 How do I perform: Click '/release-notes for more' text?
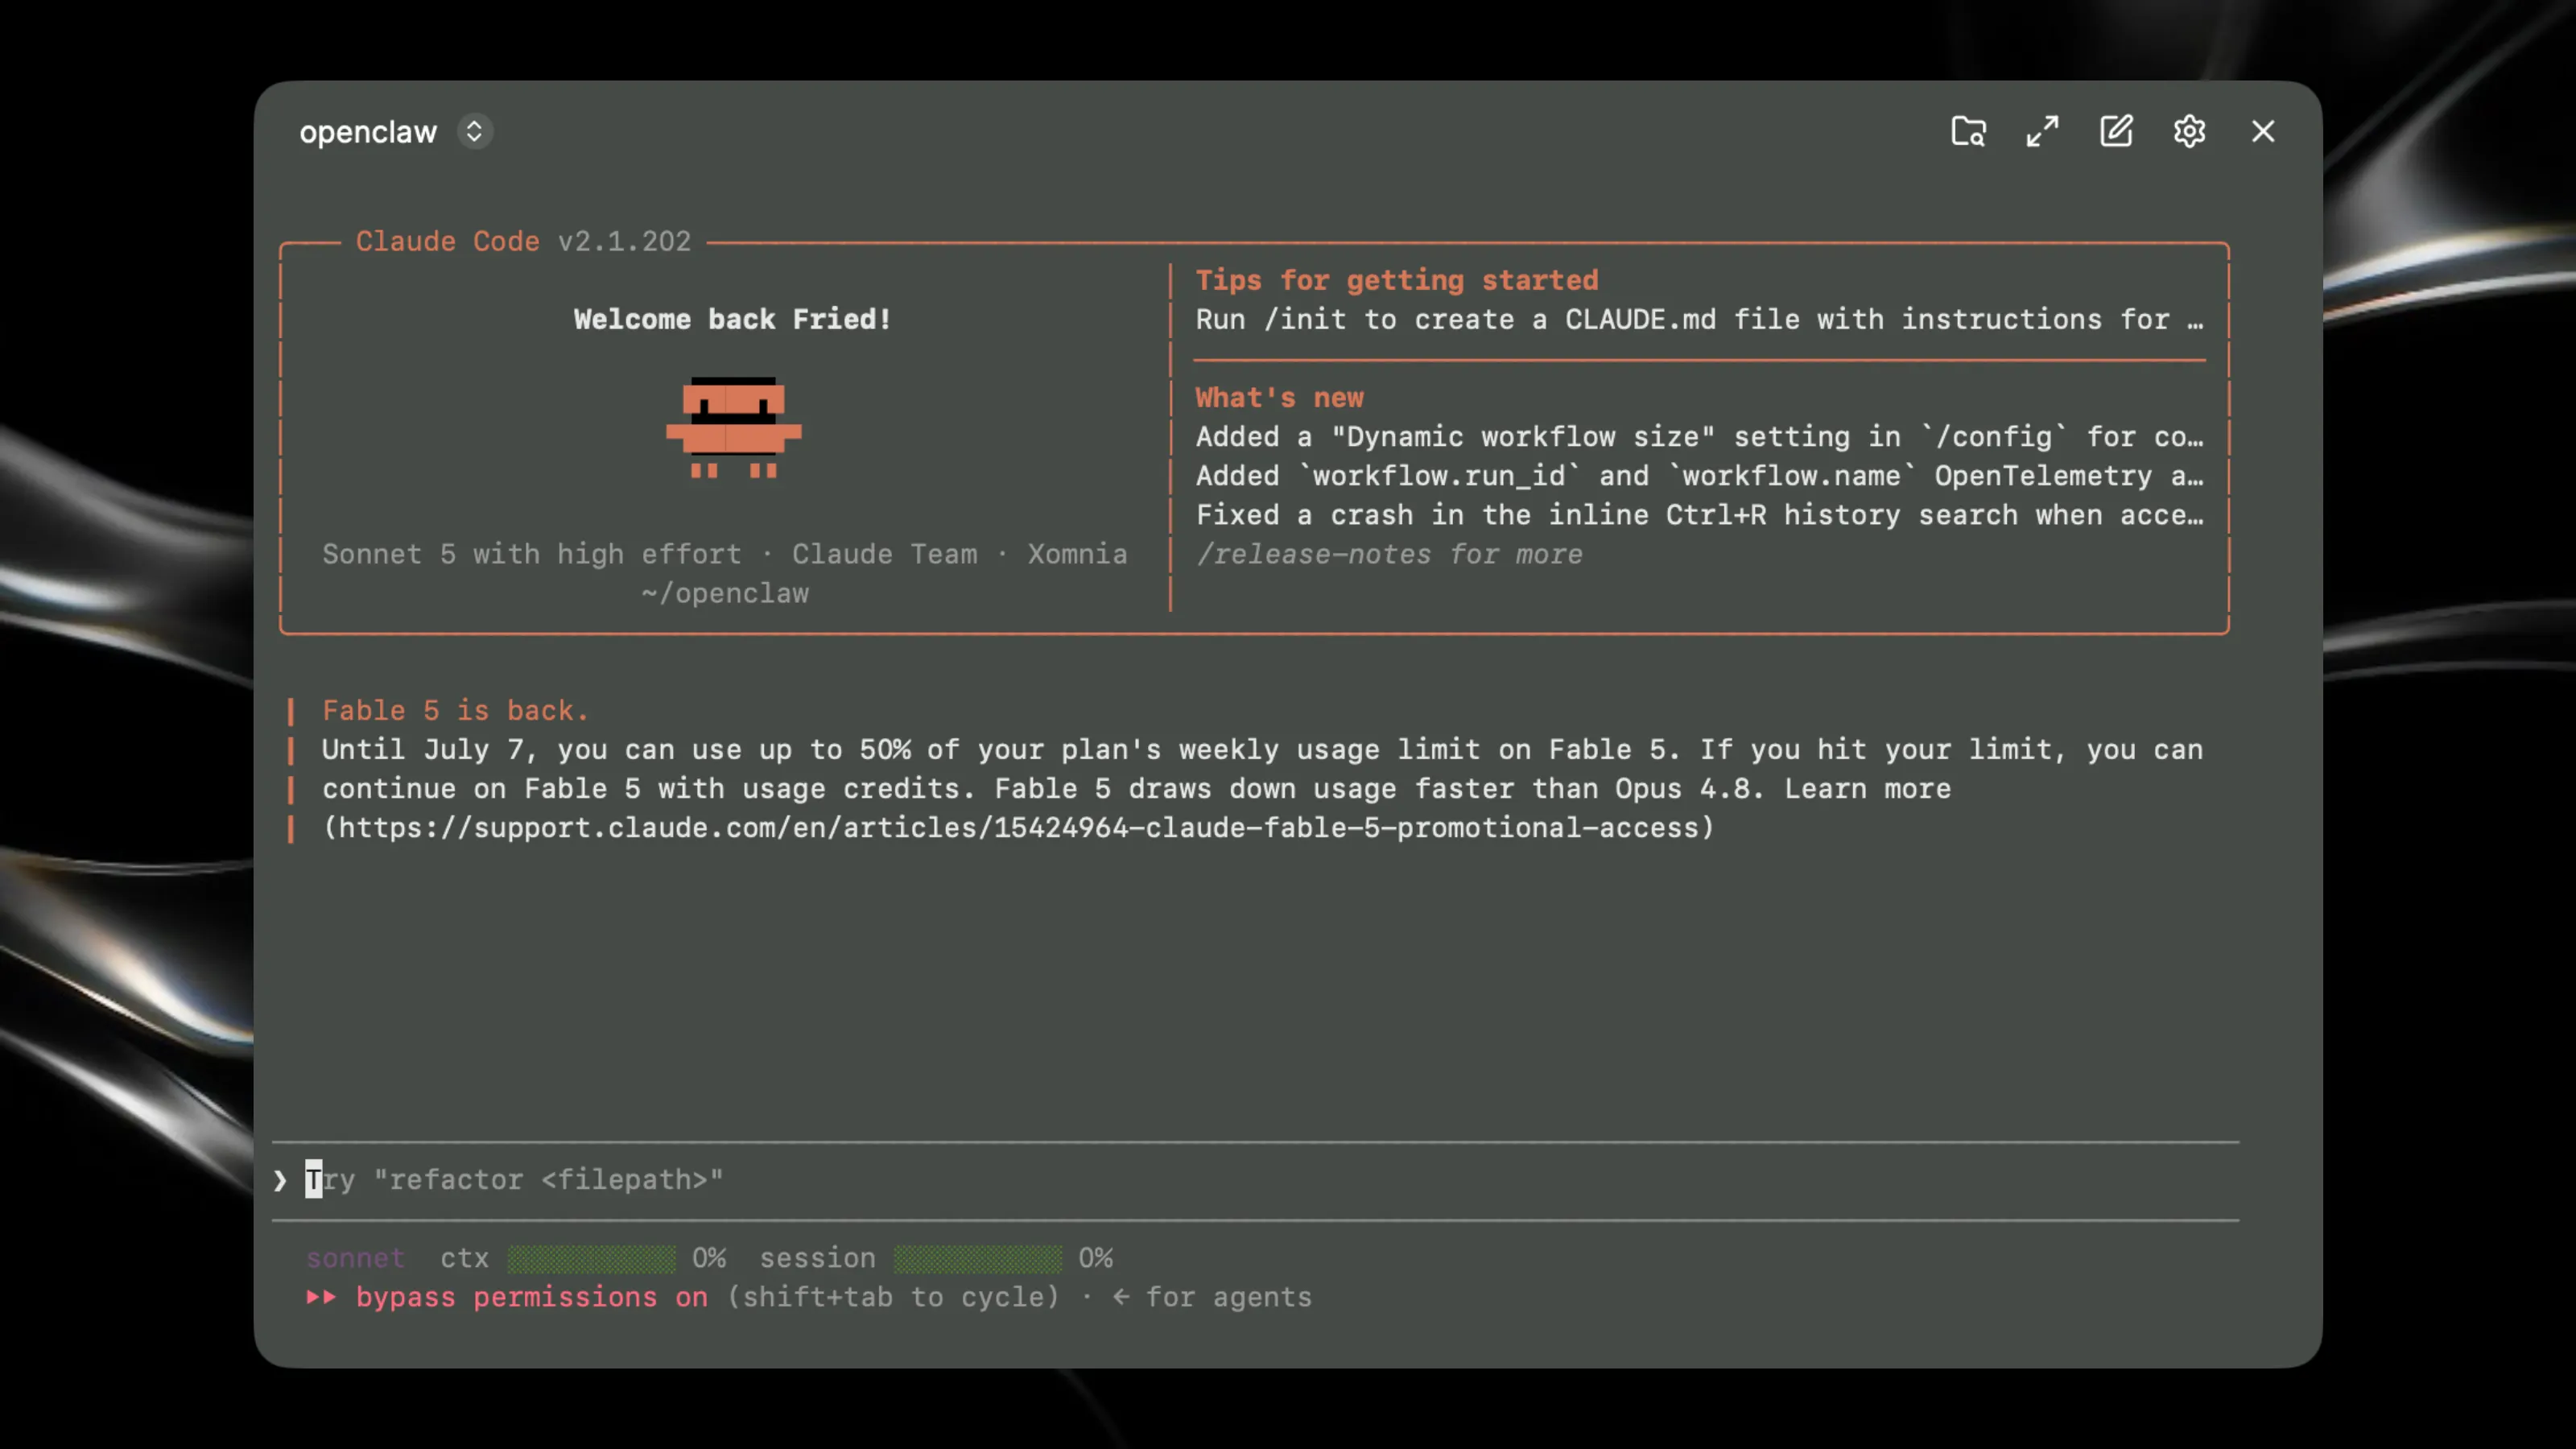point(1389,554)
